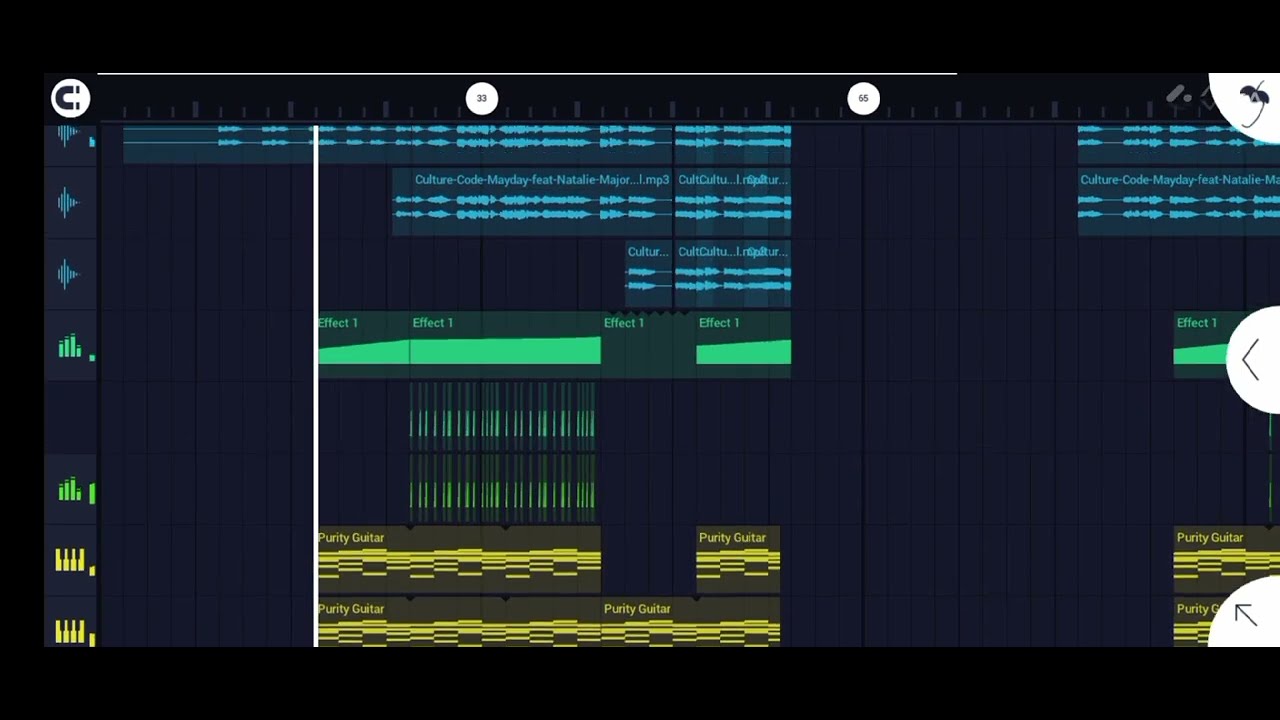Select the dark-green note pattern above the bright-green one

point(503,417)
